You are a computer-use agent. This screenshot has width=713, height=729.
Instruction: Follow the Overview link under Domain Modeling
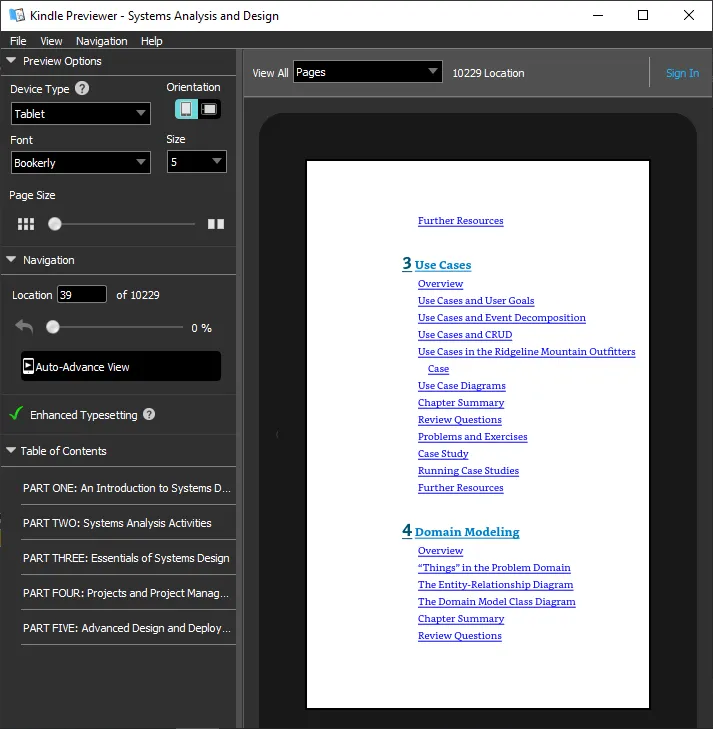440,550
